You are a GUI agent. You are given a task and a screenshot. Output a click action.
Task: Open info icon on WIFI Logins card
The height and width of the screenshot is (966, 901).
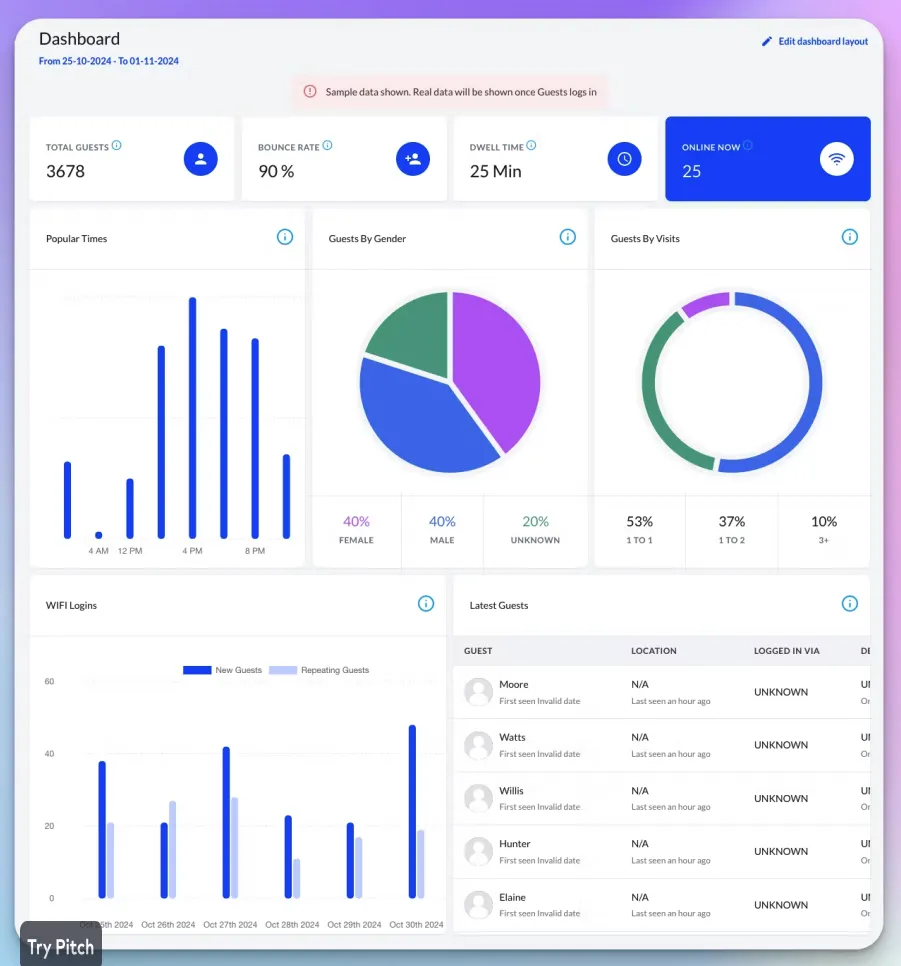tap(426, 604)
